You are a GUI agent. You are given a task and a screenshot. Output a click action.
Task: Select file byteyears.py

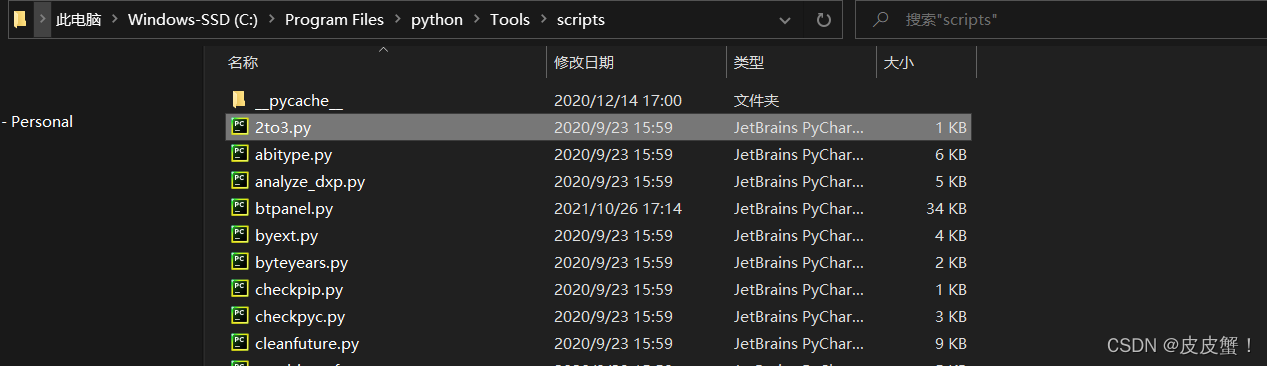(301, 263)
